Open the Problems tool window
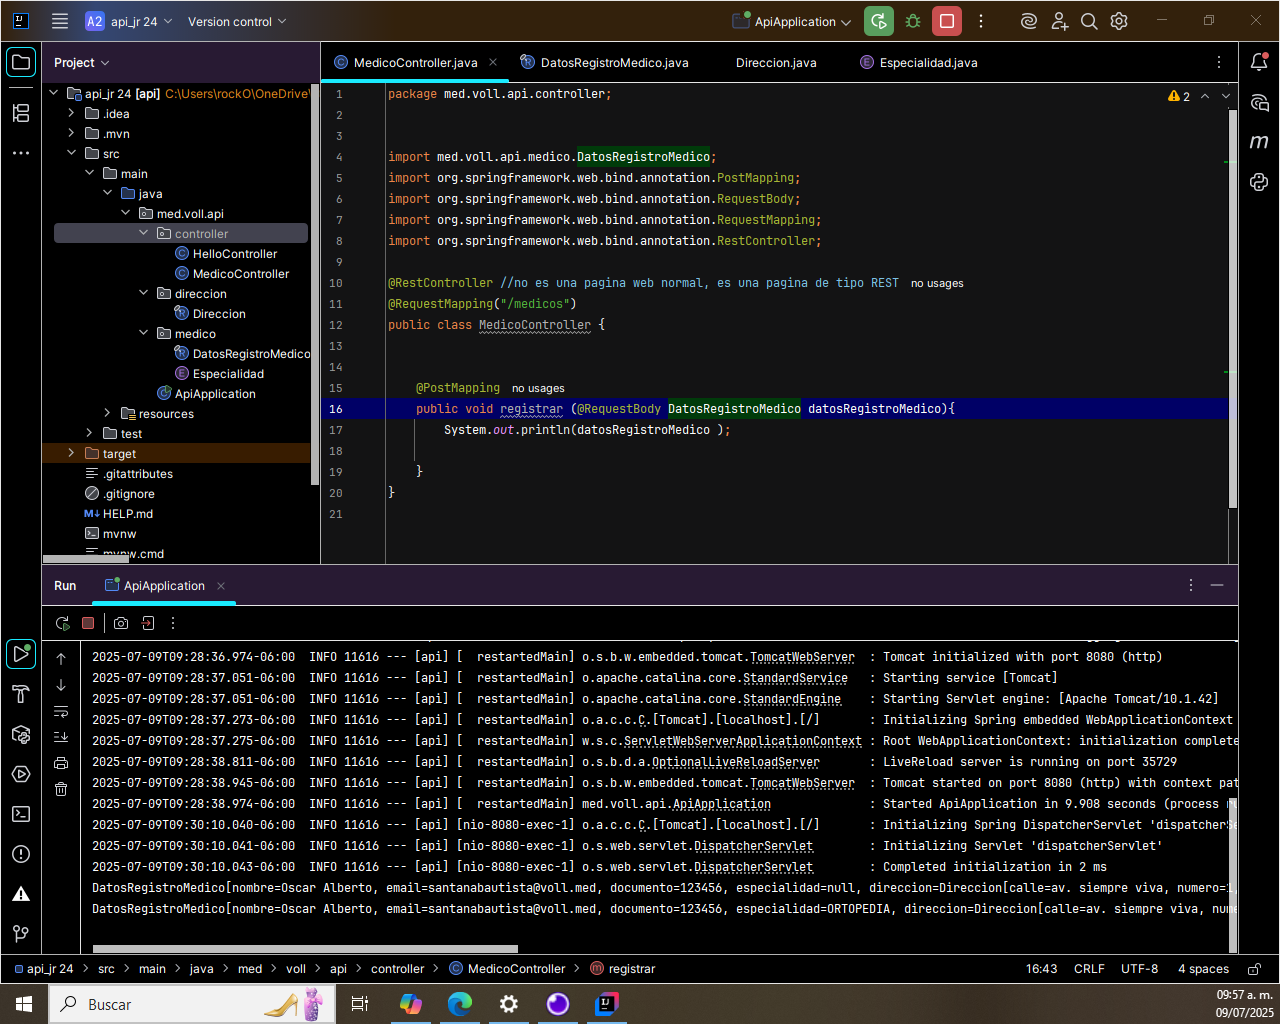The width and height of the screenshot is (1280, 1024). 21,854
